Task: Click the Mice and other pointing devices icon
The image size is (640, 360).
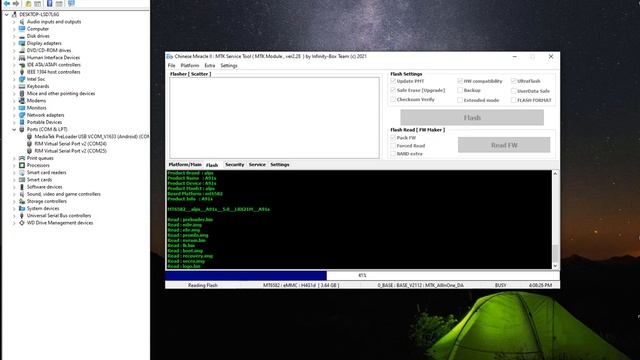Action: pyautogui.click(x=22, y=93)
